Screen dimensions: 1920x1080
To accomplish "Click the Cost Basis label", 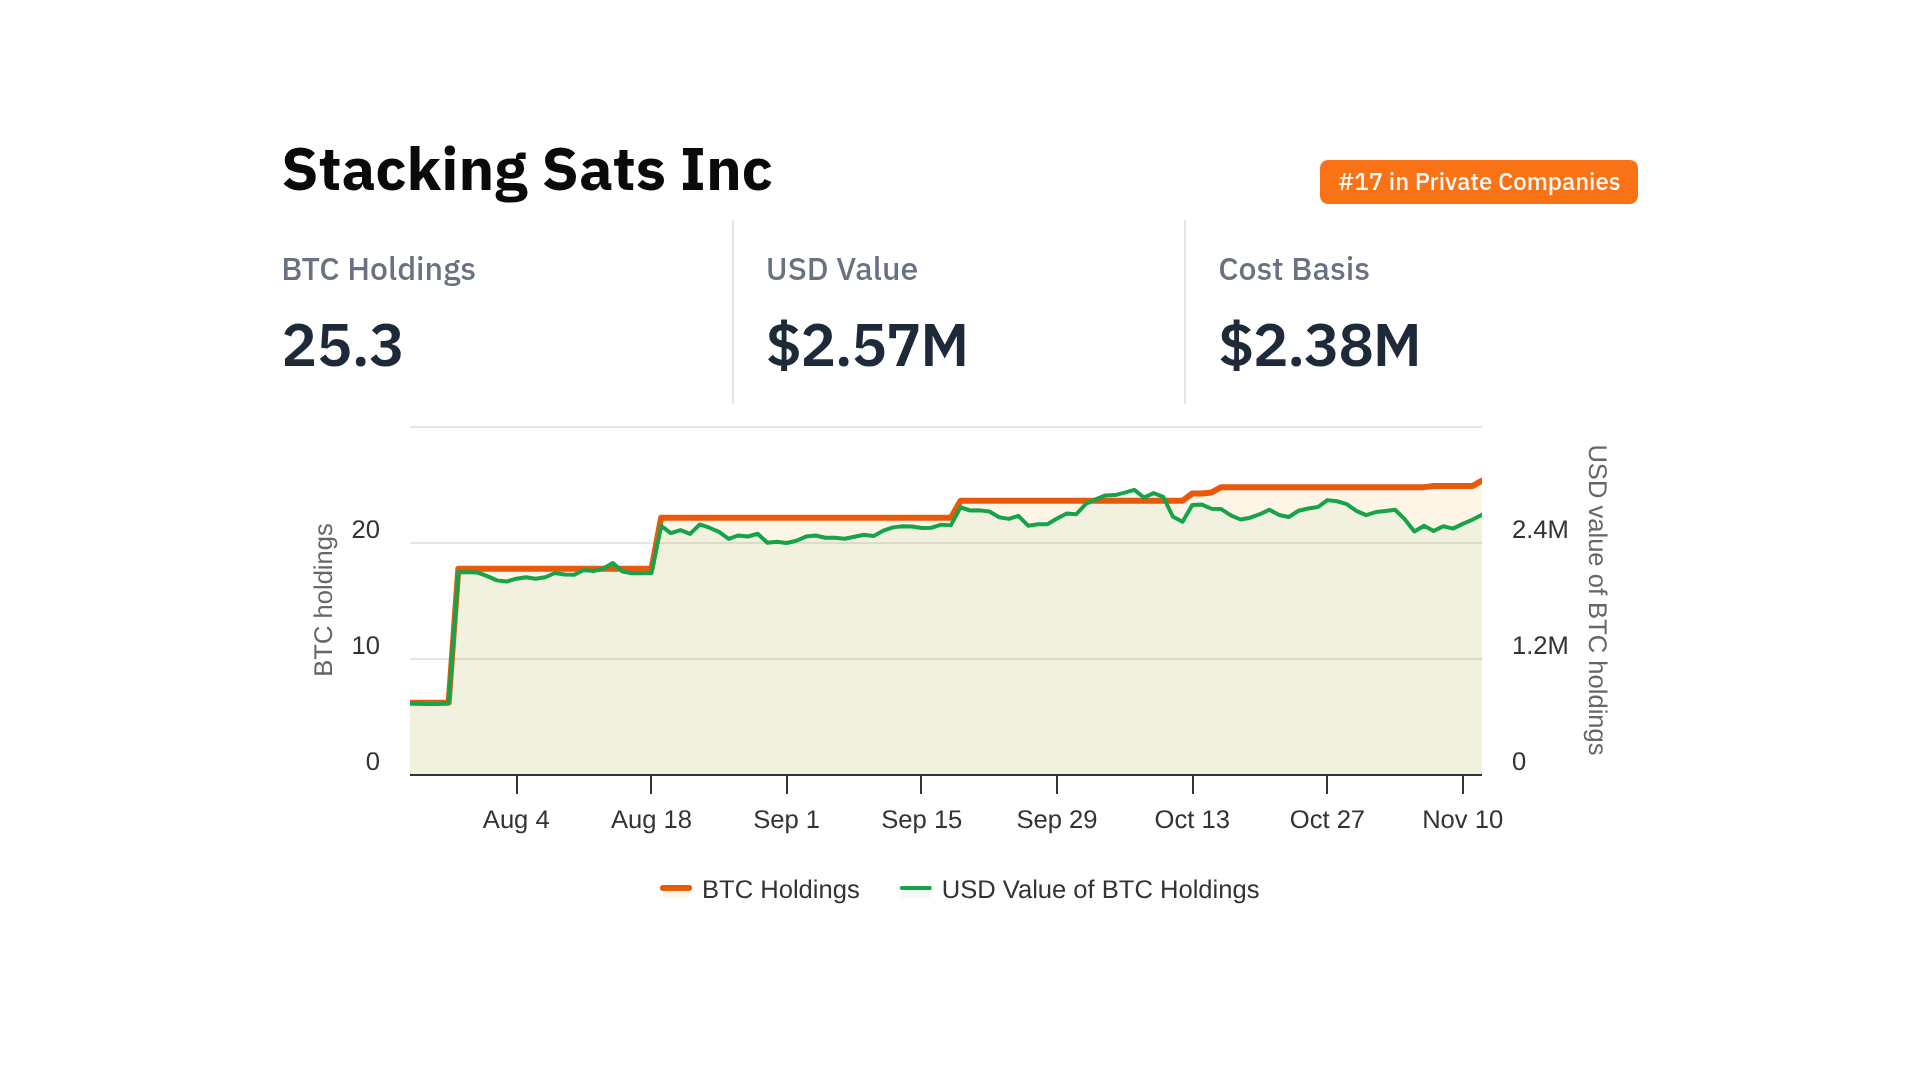I will tap(1293, 269).
